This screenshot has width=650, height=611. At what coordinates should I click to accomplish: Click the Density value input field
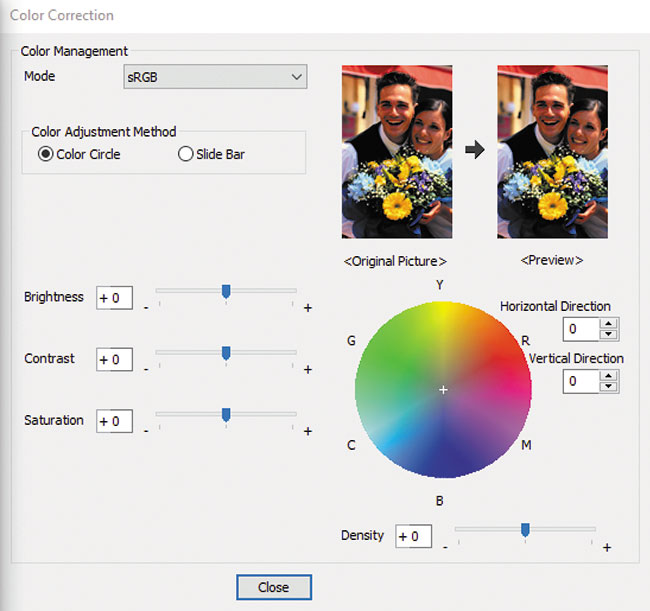413,537
